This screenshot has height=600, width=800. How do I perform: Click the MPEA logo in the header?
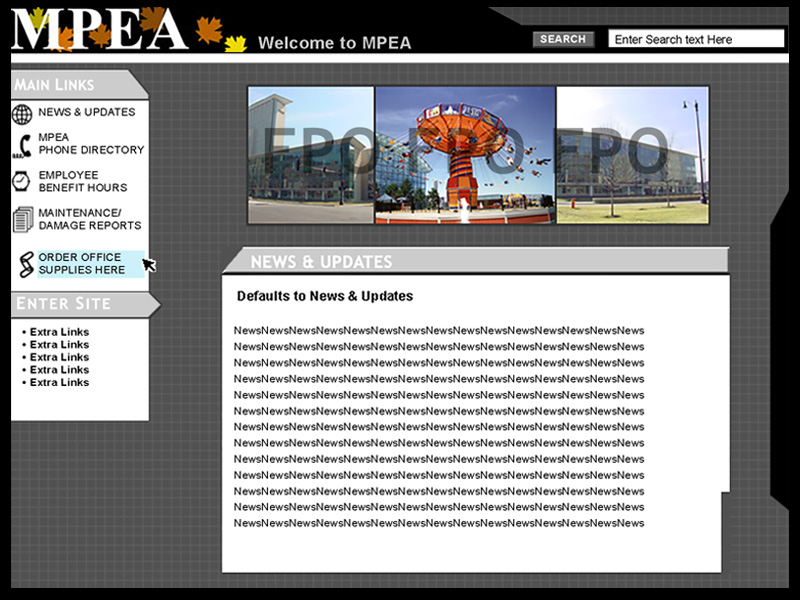coord(99,29)
